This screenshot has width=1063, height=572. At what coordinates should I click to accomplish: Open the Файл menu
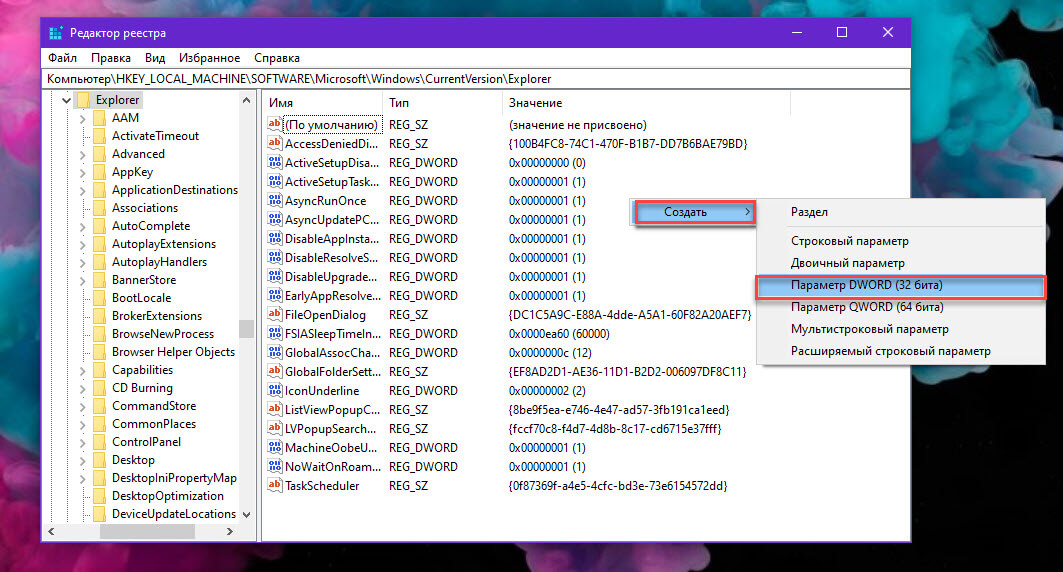(62, 58)
